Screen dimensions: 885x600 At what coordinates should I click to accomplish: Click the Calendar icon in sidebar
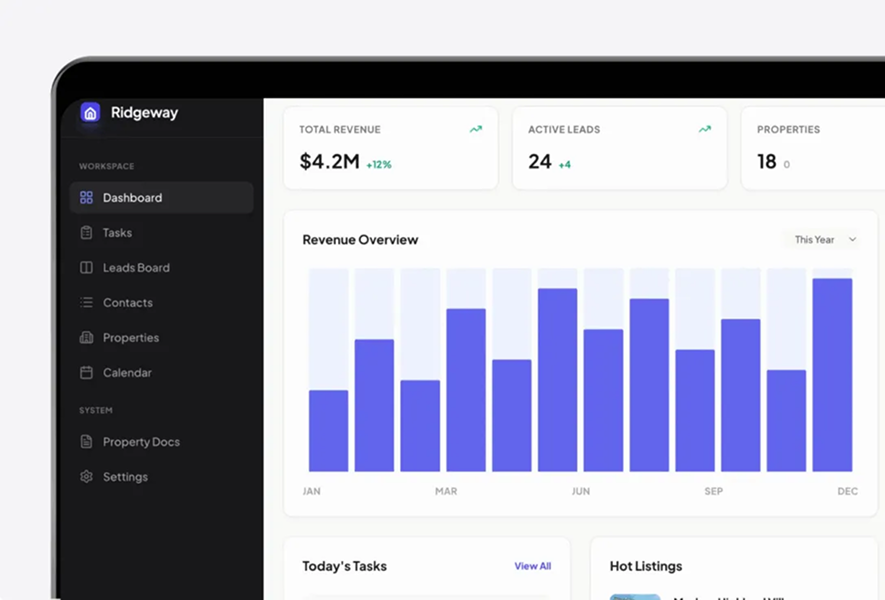pos(86,373)
